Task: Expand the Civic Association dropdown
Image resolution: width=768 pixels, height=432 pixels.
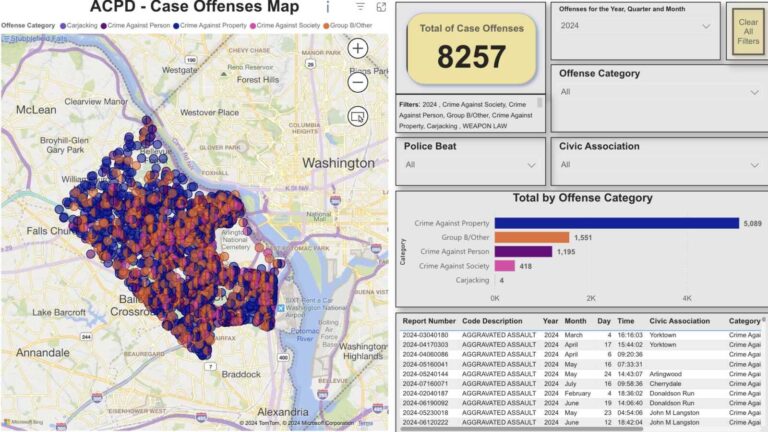Action: 659,165
